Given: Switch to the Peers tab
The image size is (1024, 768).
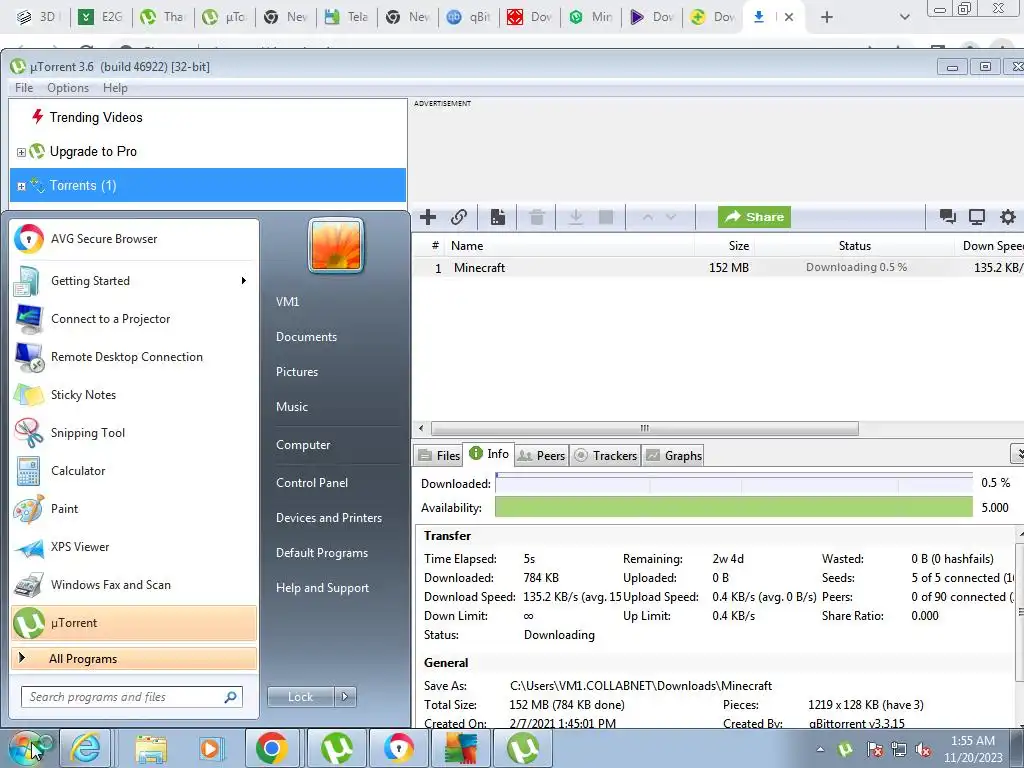Looking at the screenshot, I should pos(541,455).
